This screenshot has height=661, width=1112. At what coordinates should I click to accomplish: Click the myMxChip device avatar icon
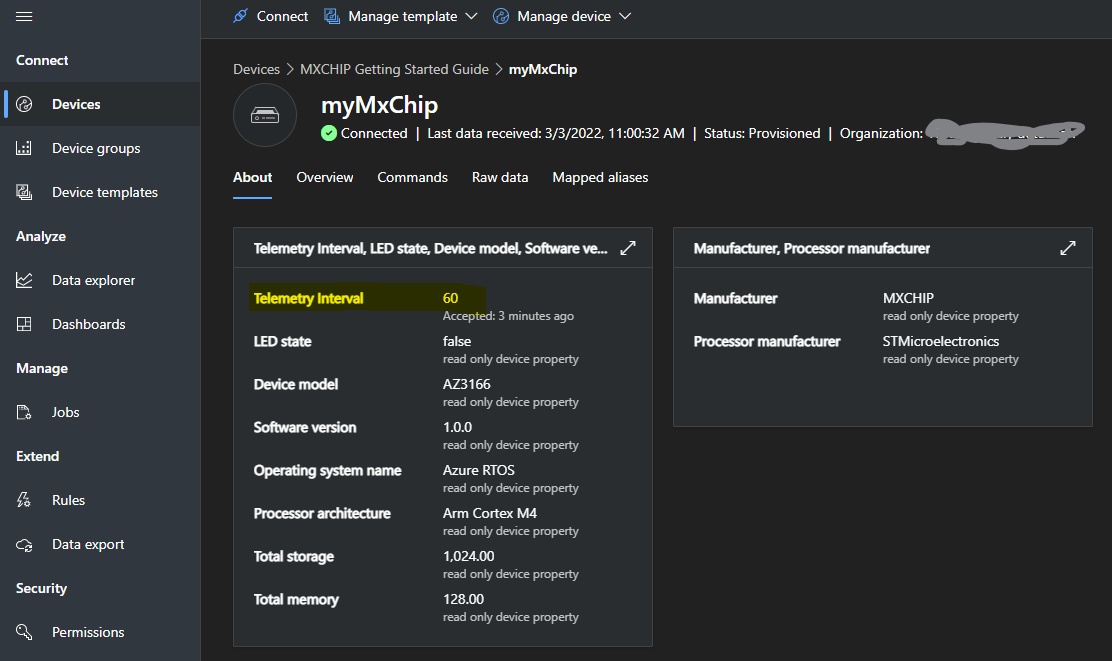click(265, 115)
